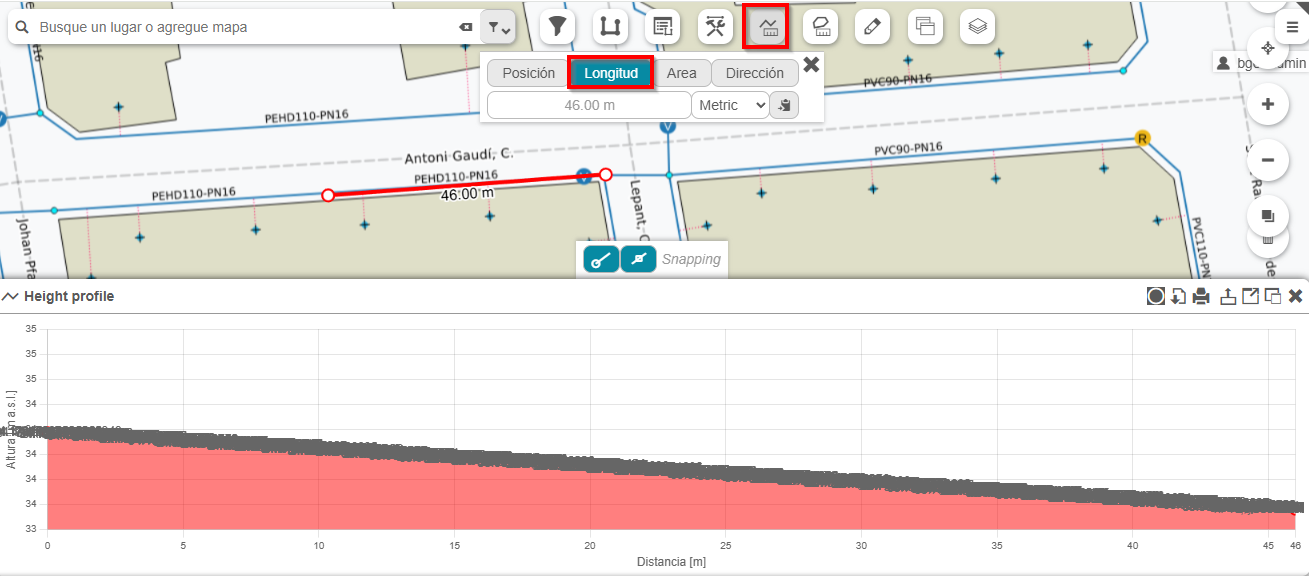Image resolution: width=1309 pixels, height=576 pixels.
Task: Activate the height profile tool in toolbar
Action: click(769, 27)
